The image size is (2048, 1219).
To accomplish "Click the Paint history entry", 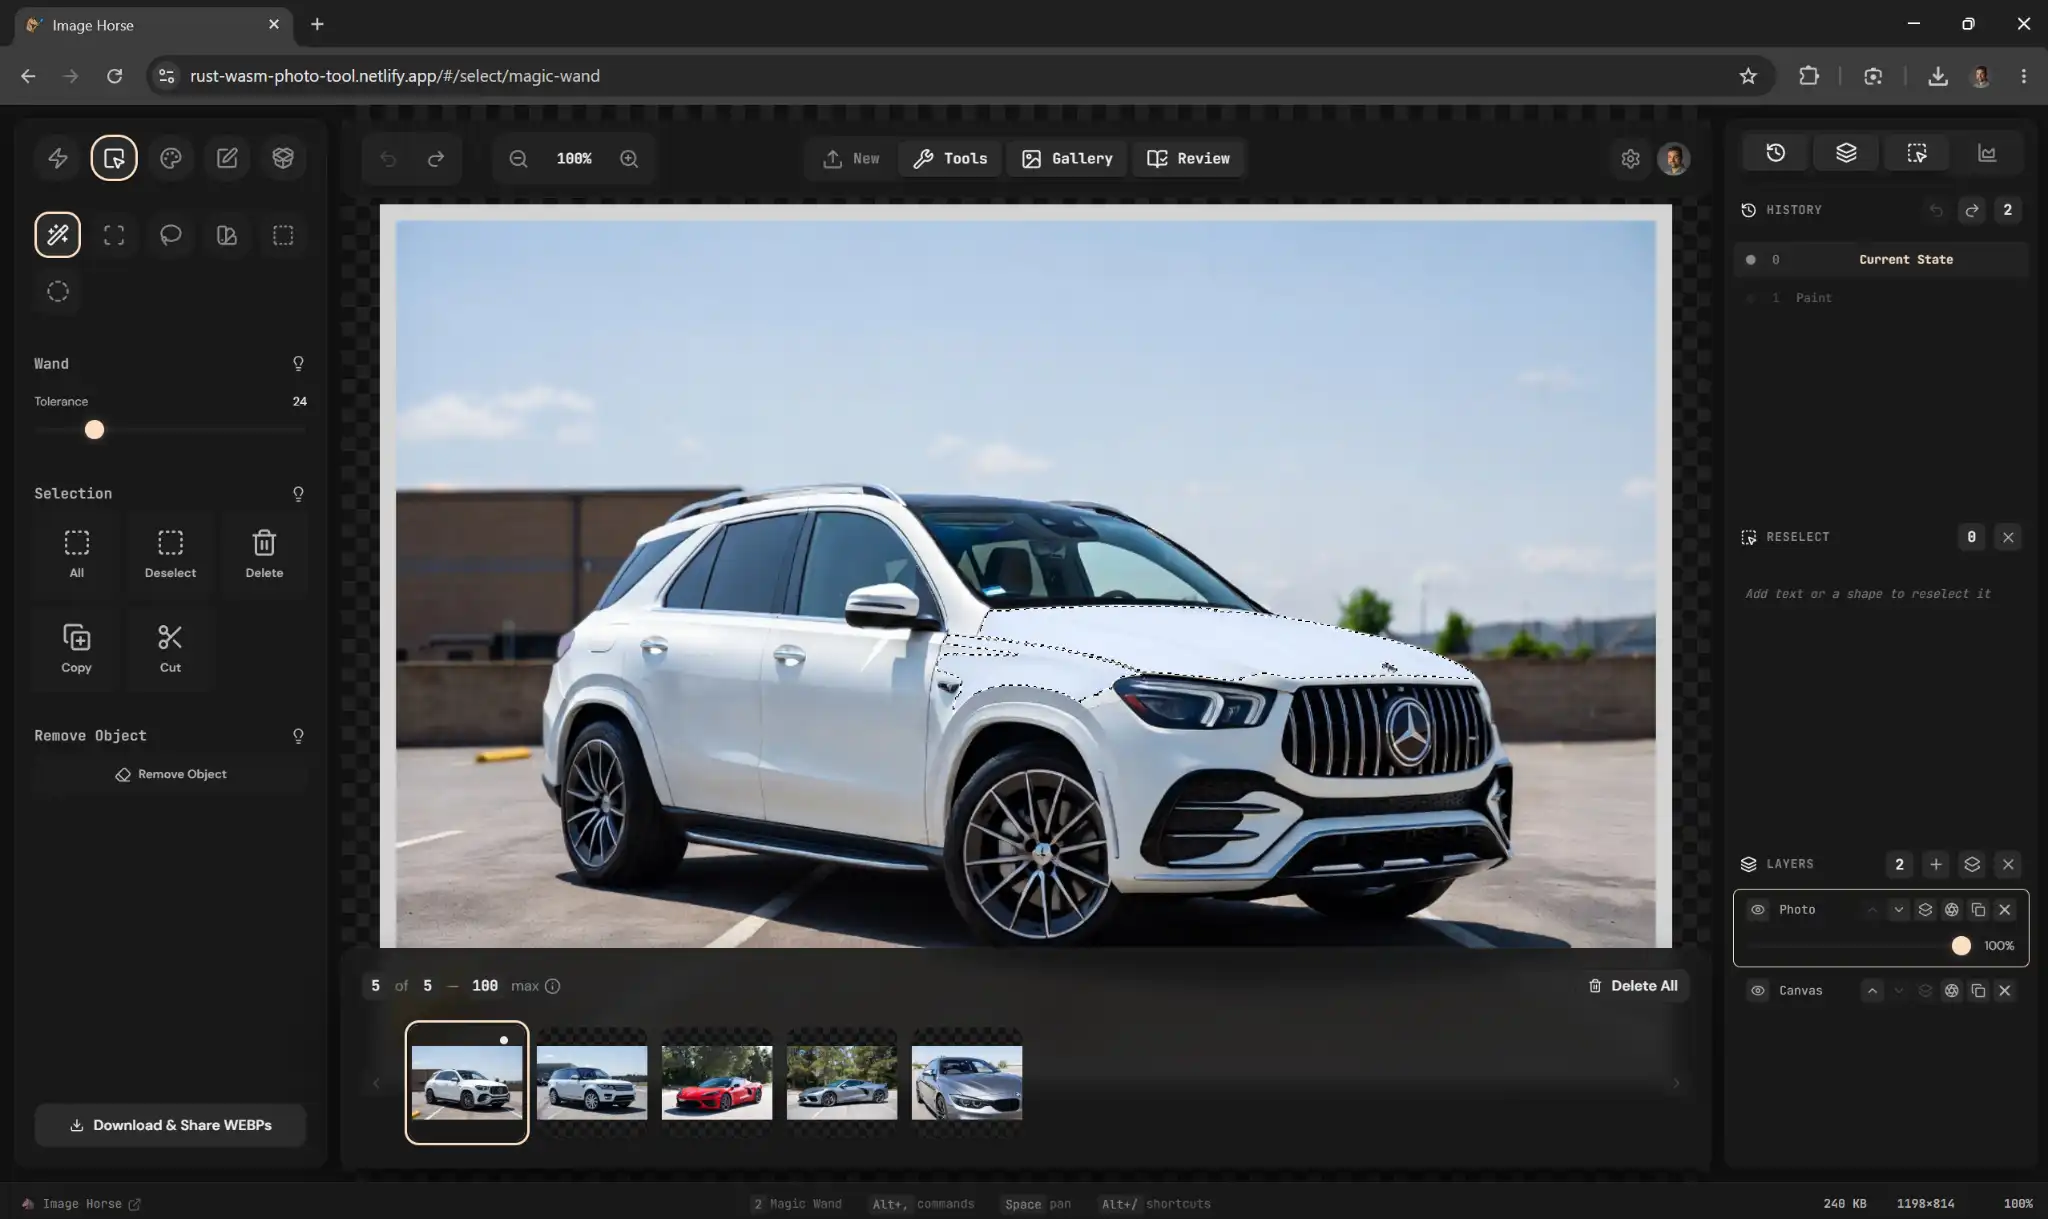I will click(1882, 298).
